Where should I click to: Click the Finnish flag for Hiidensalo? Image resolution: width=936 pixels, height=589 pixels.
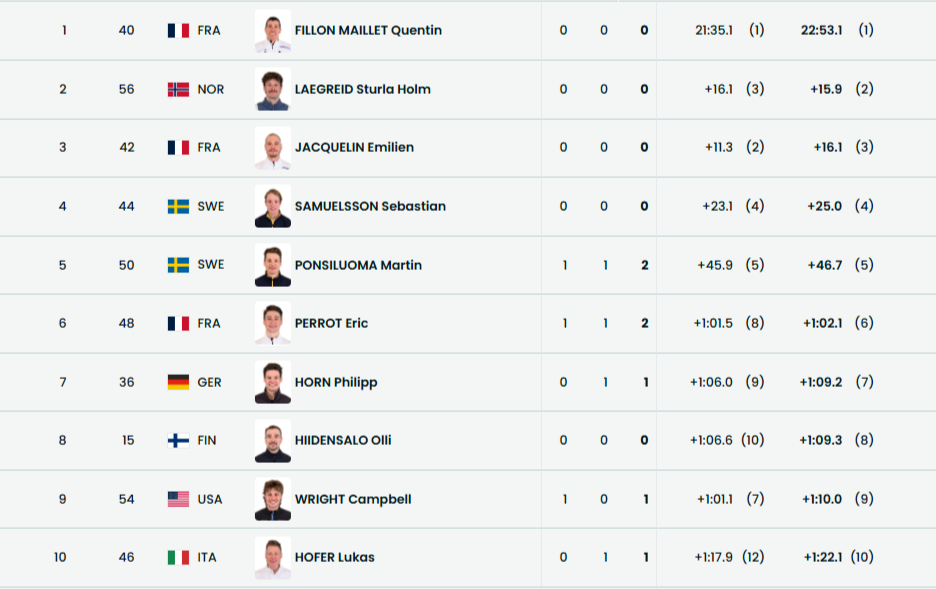coord(178,440)
